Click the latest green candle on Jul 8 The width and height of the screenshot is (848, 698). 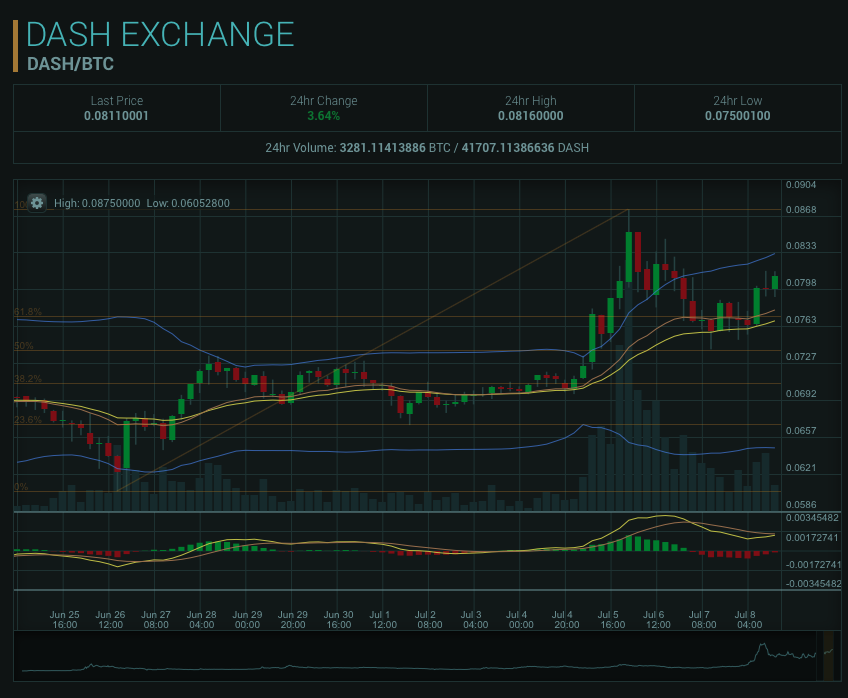tap(775, 282)
